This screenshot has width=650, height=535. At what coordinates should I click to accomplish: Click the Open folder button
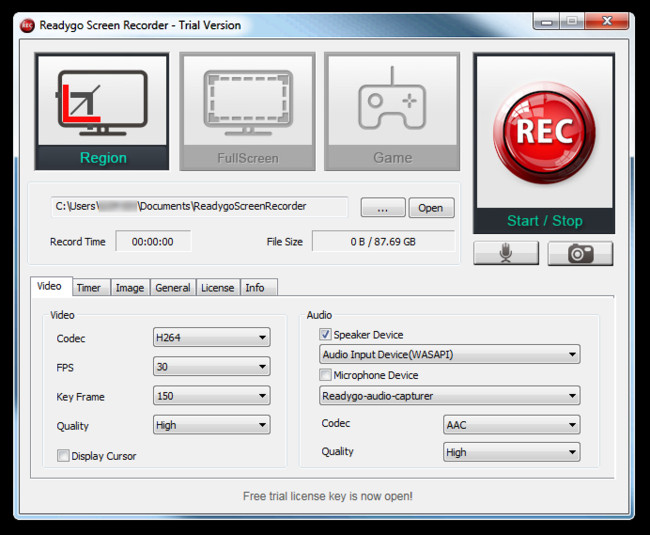(431, 208)
